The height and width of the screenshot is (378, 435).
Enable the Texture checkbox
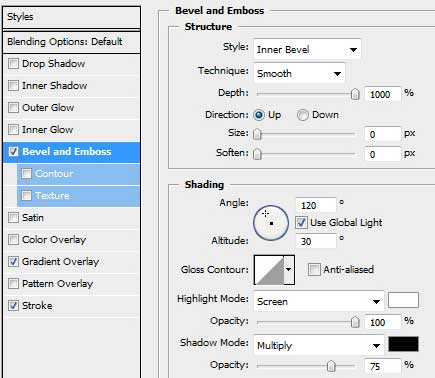pyautogui.click(x=27, y=195)
